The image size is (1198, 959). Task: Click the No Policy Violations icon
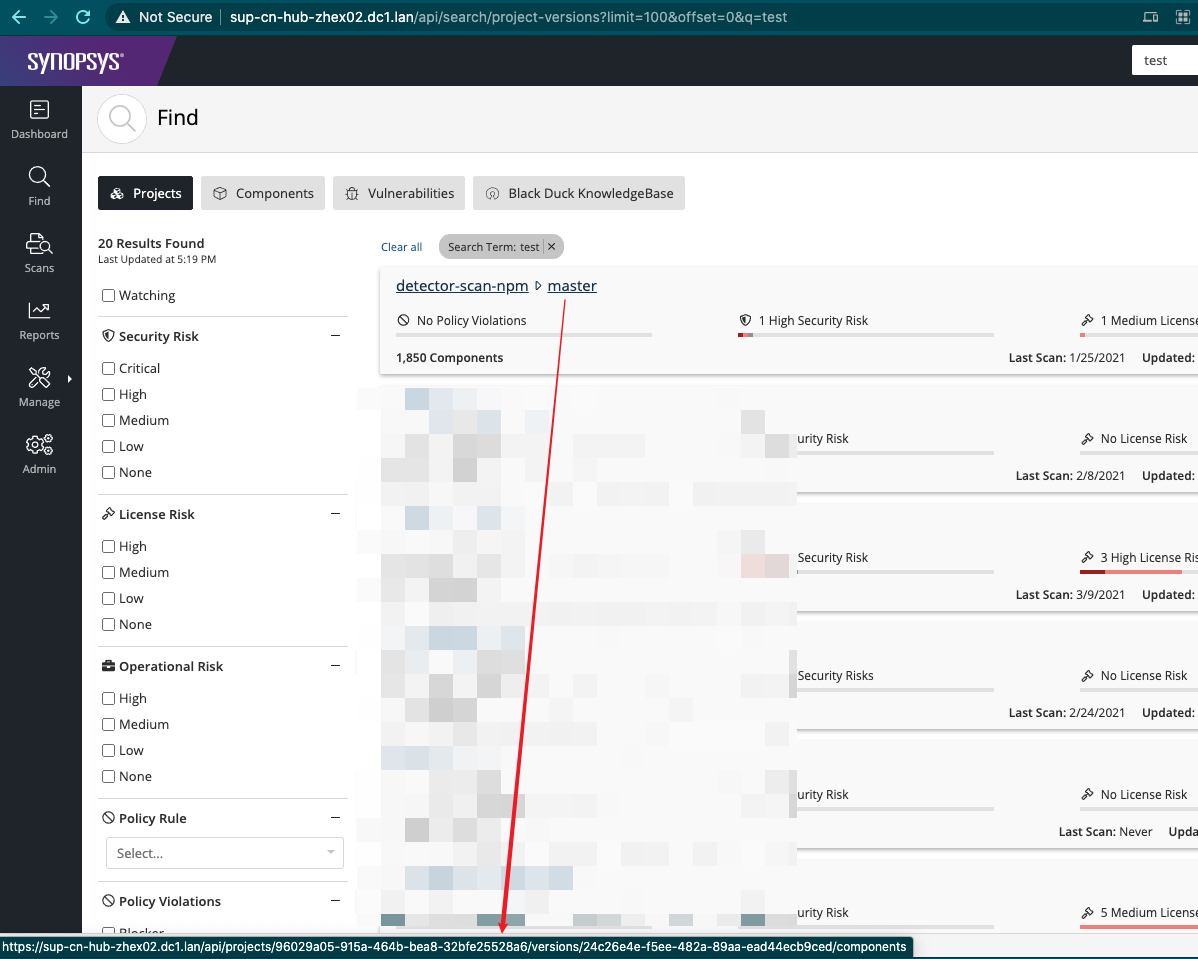tap(403, 320)
